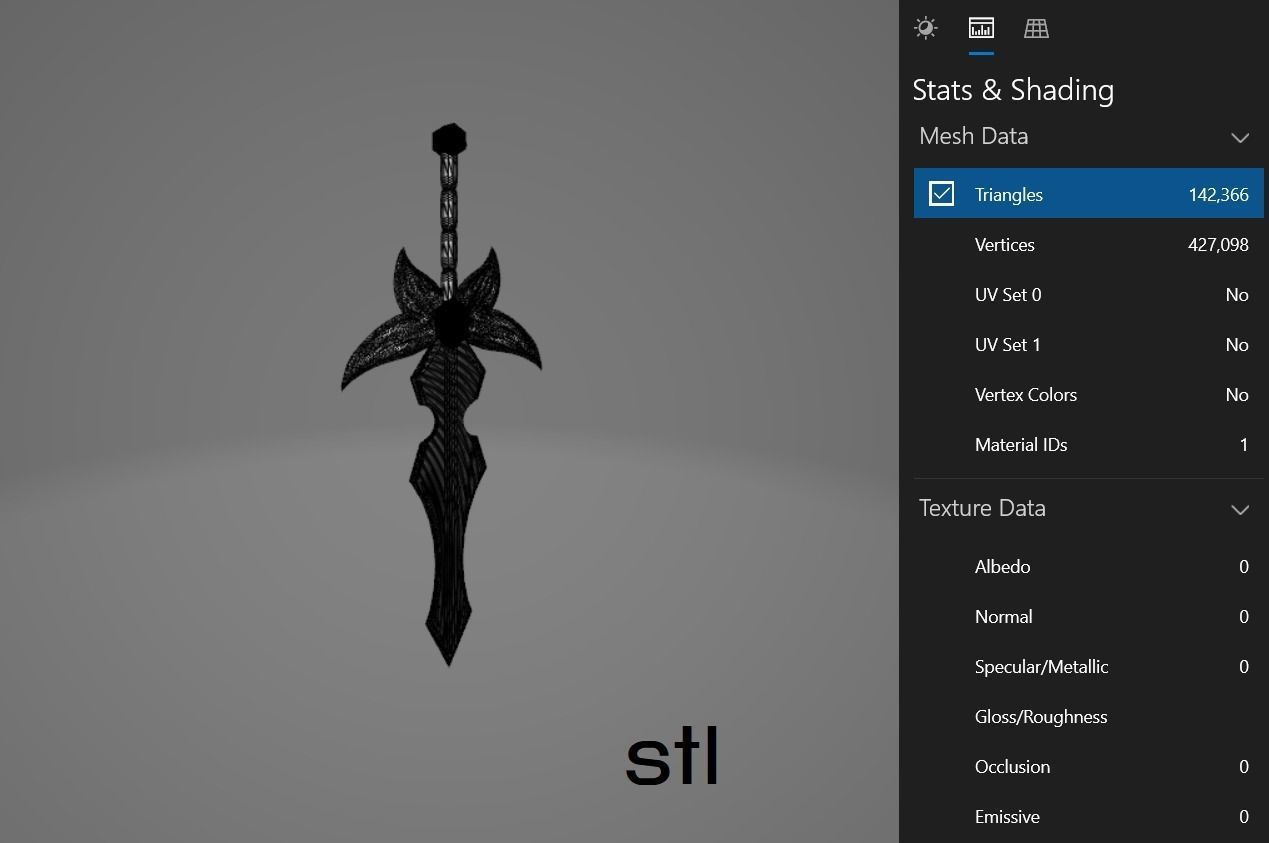Select the Specular/Metallic texture row

pos(1089,666)
